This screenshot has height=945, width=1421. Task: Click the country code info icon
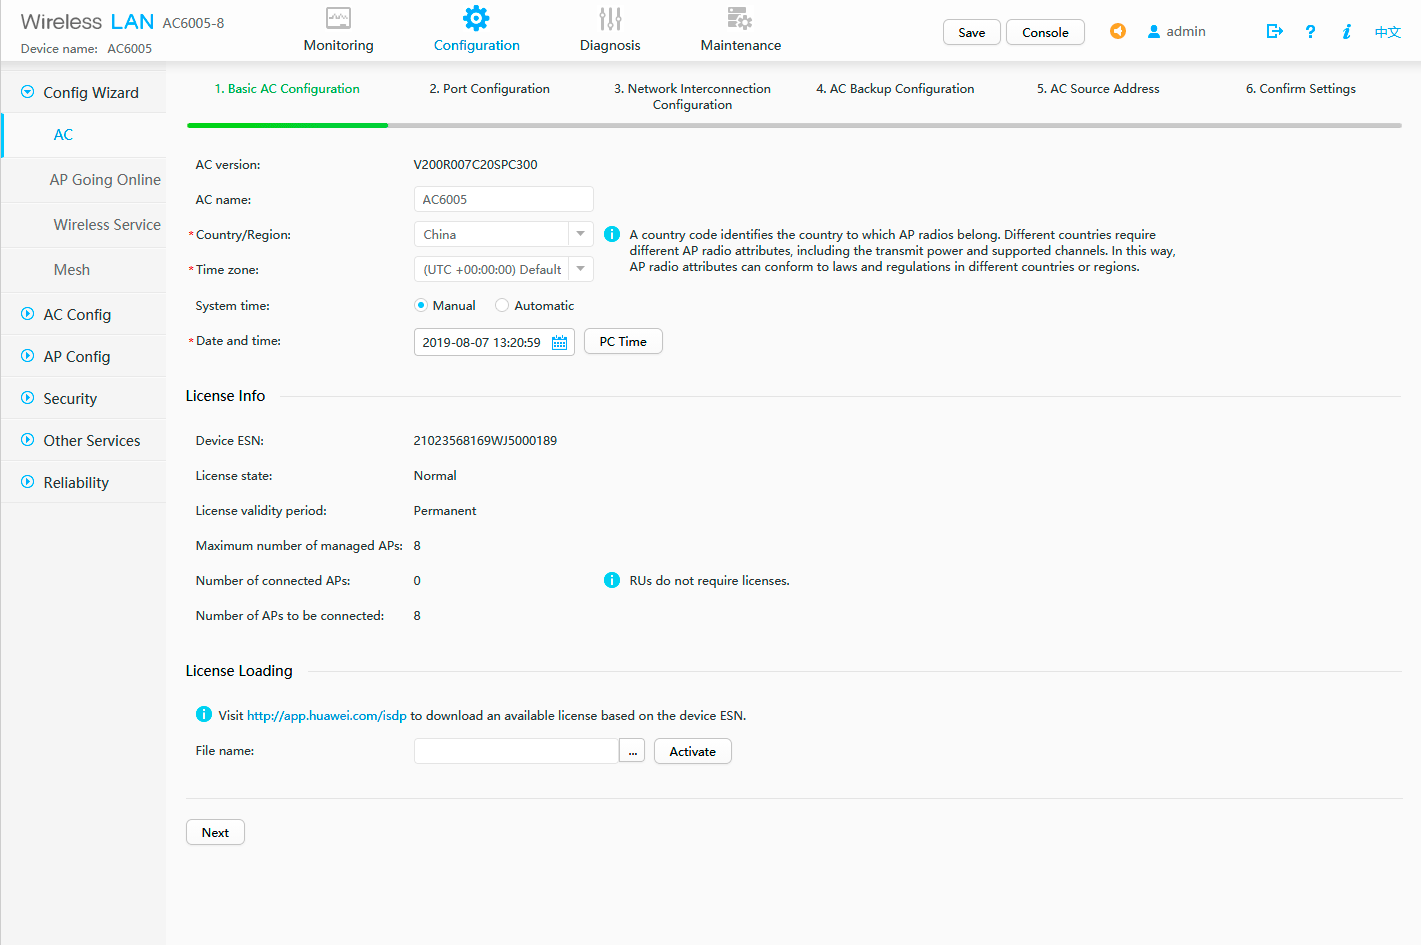coord(612,234)
